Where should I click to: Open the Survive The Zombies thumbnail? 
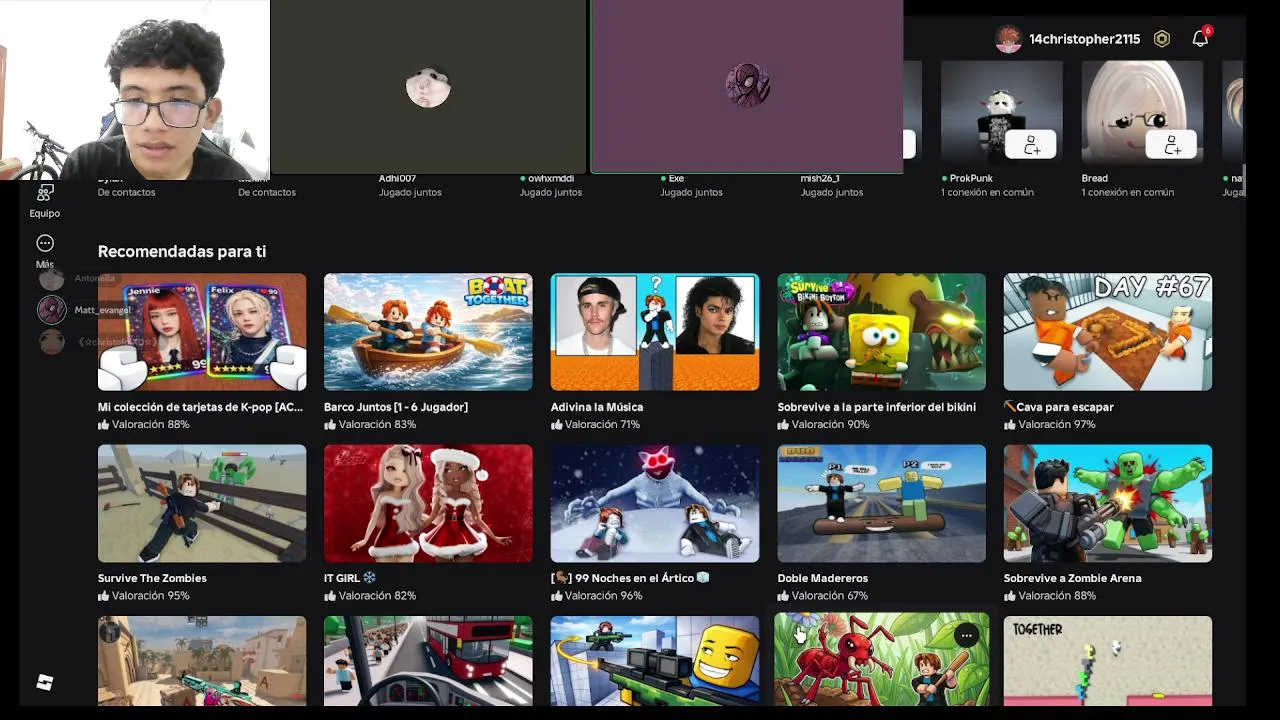[x=202, y=503]
